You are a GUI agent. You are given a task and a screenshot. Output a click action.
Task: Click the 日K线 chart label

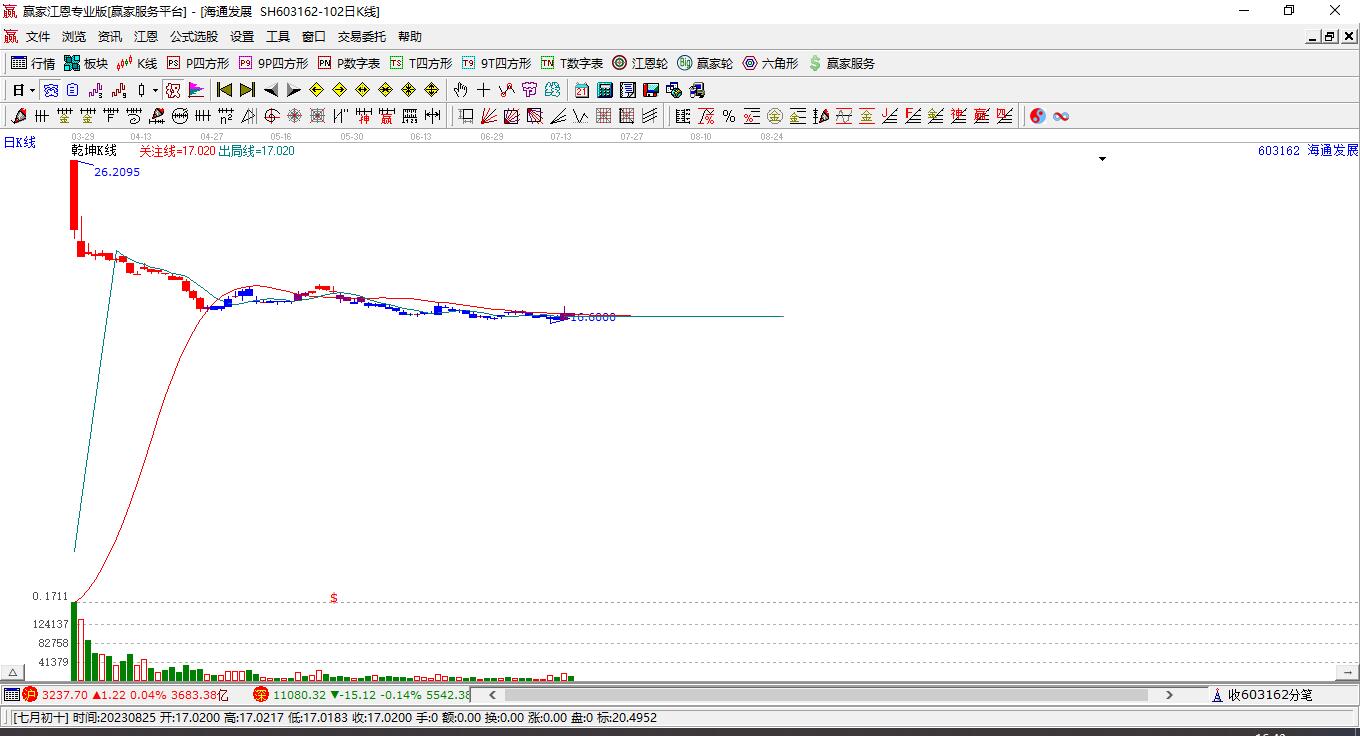coord(19,143)
